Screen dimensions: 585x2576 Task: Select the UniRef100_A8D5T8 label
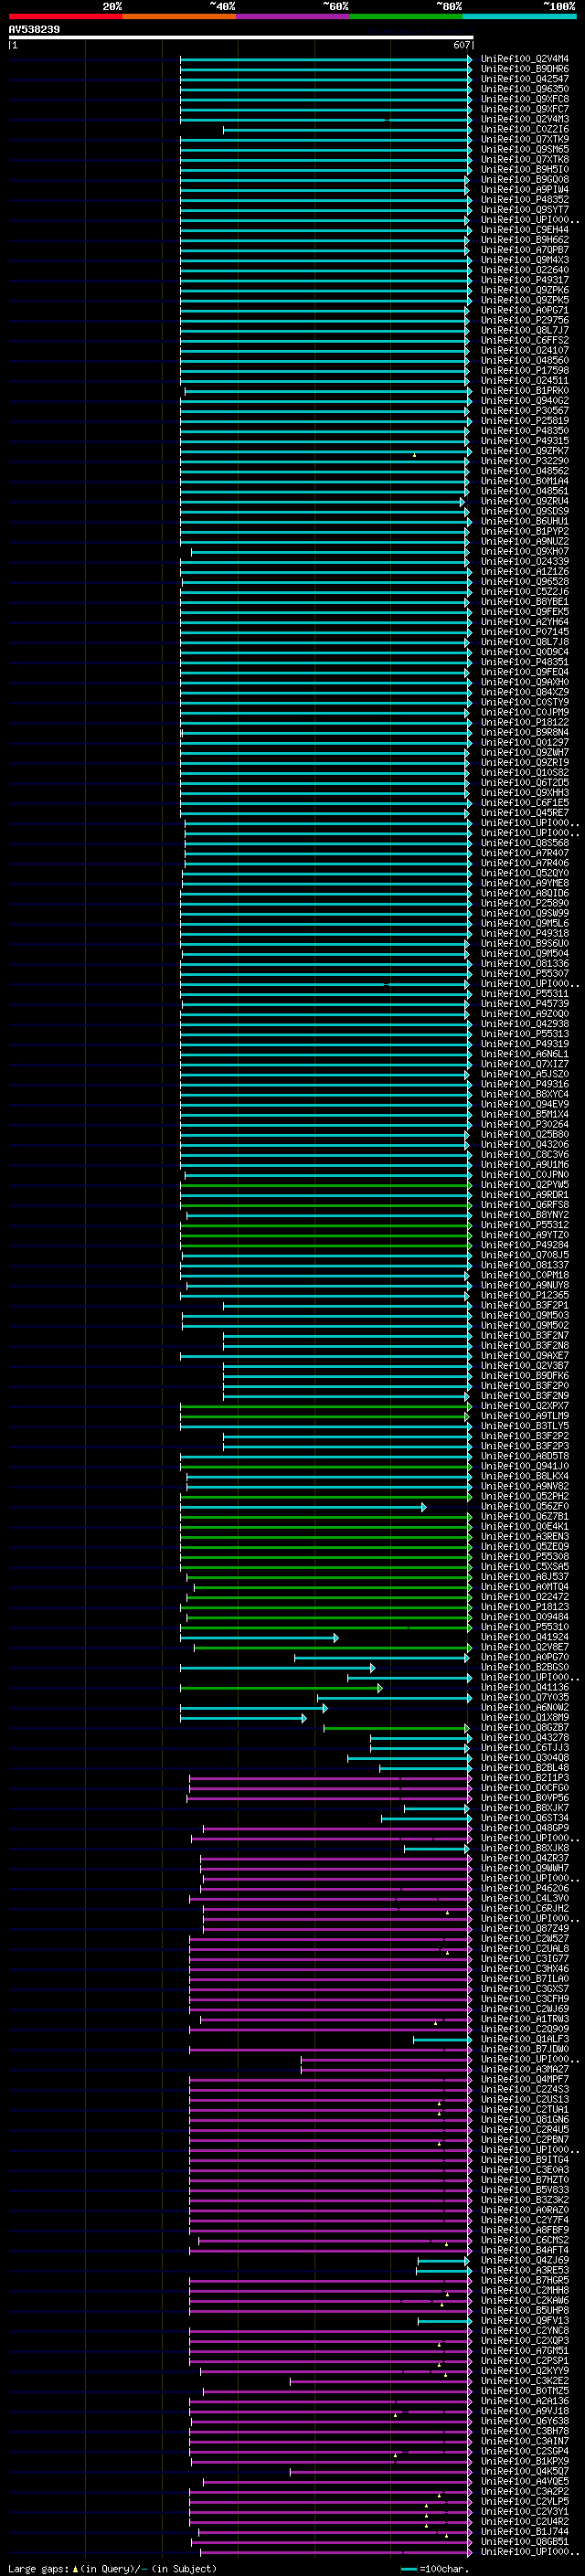(x=525, y=1456)
